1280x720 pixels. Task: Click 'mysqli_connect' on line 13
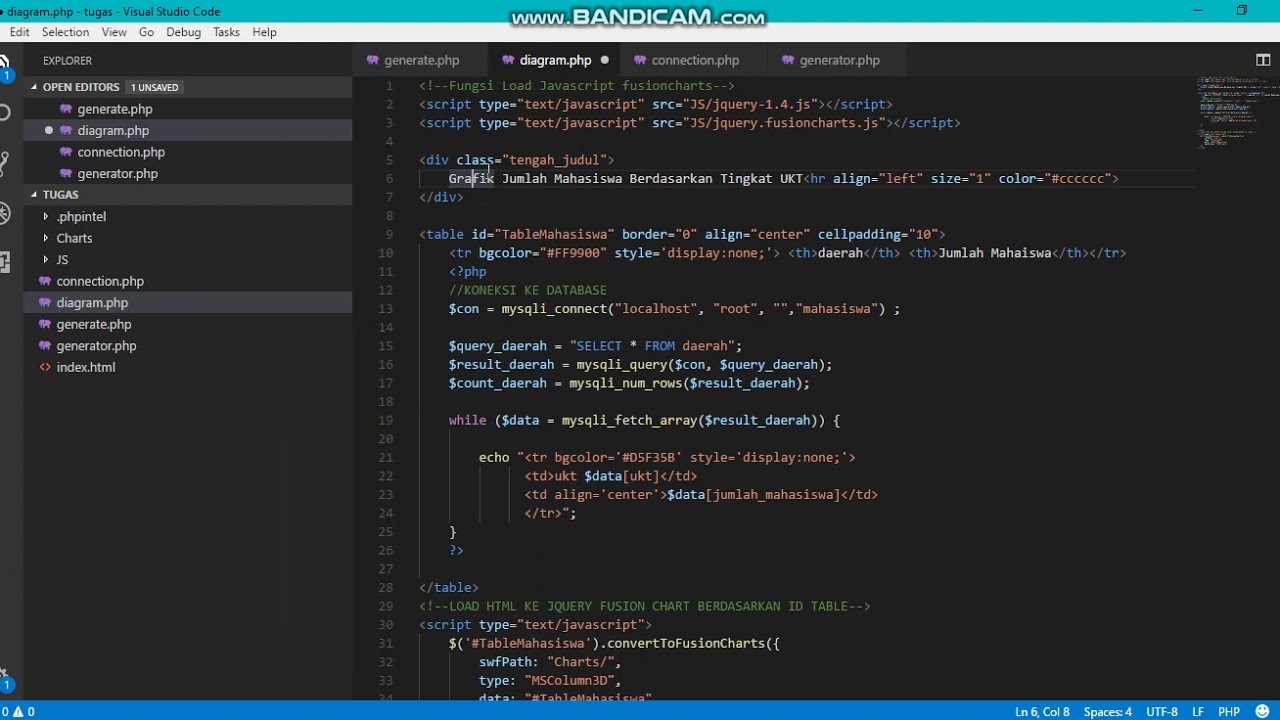click(x=554, y=309)
